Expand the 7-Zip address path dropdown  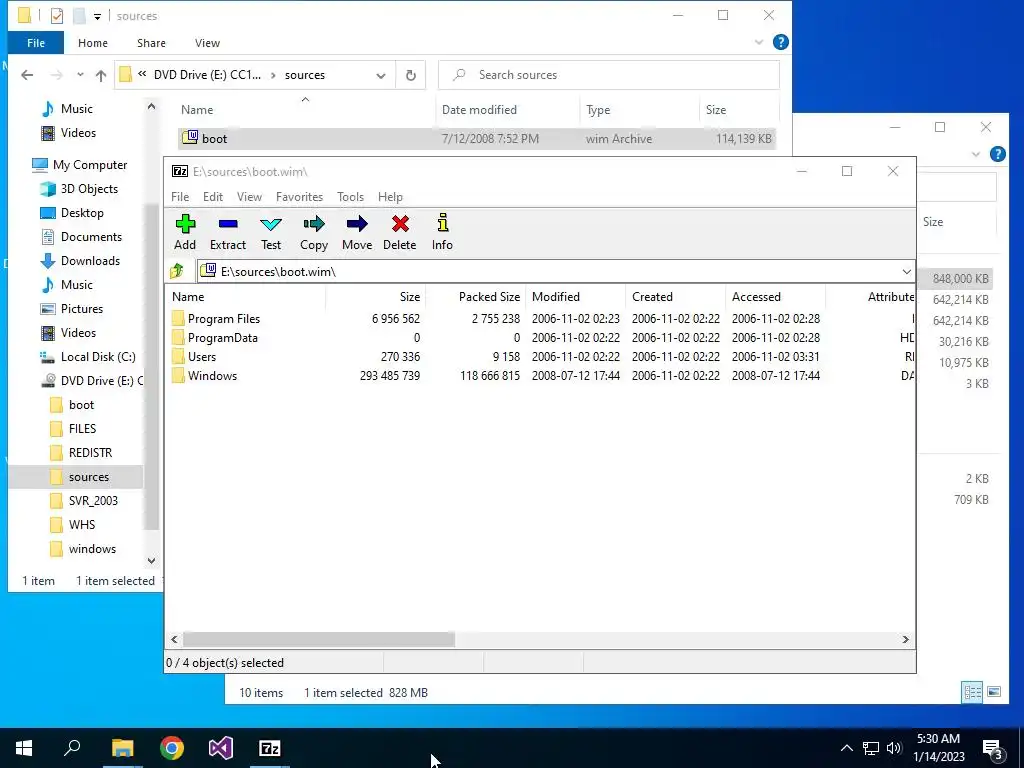pyautogui.click(x=906, y=272)
